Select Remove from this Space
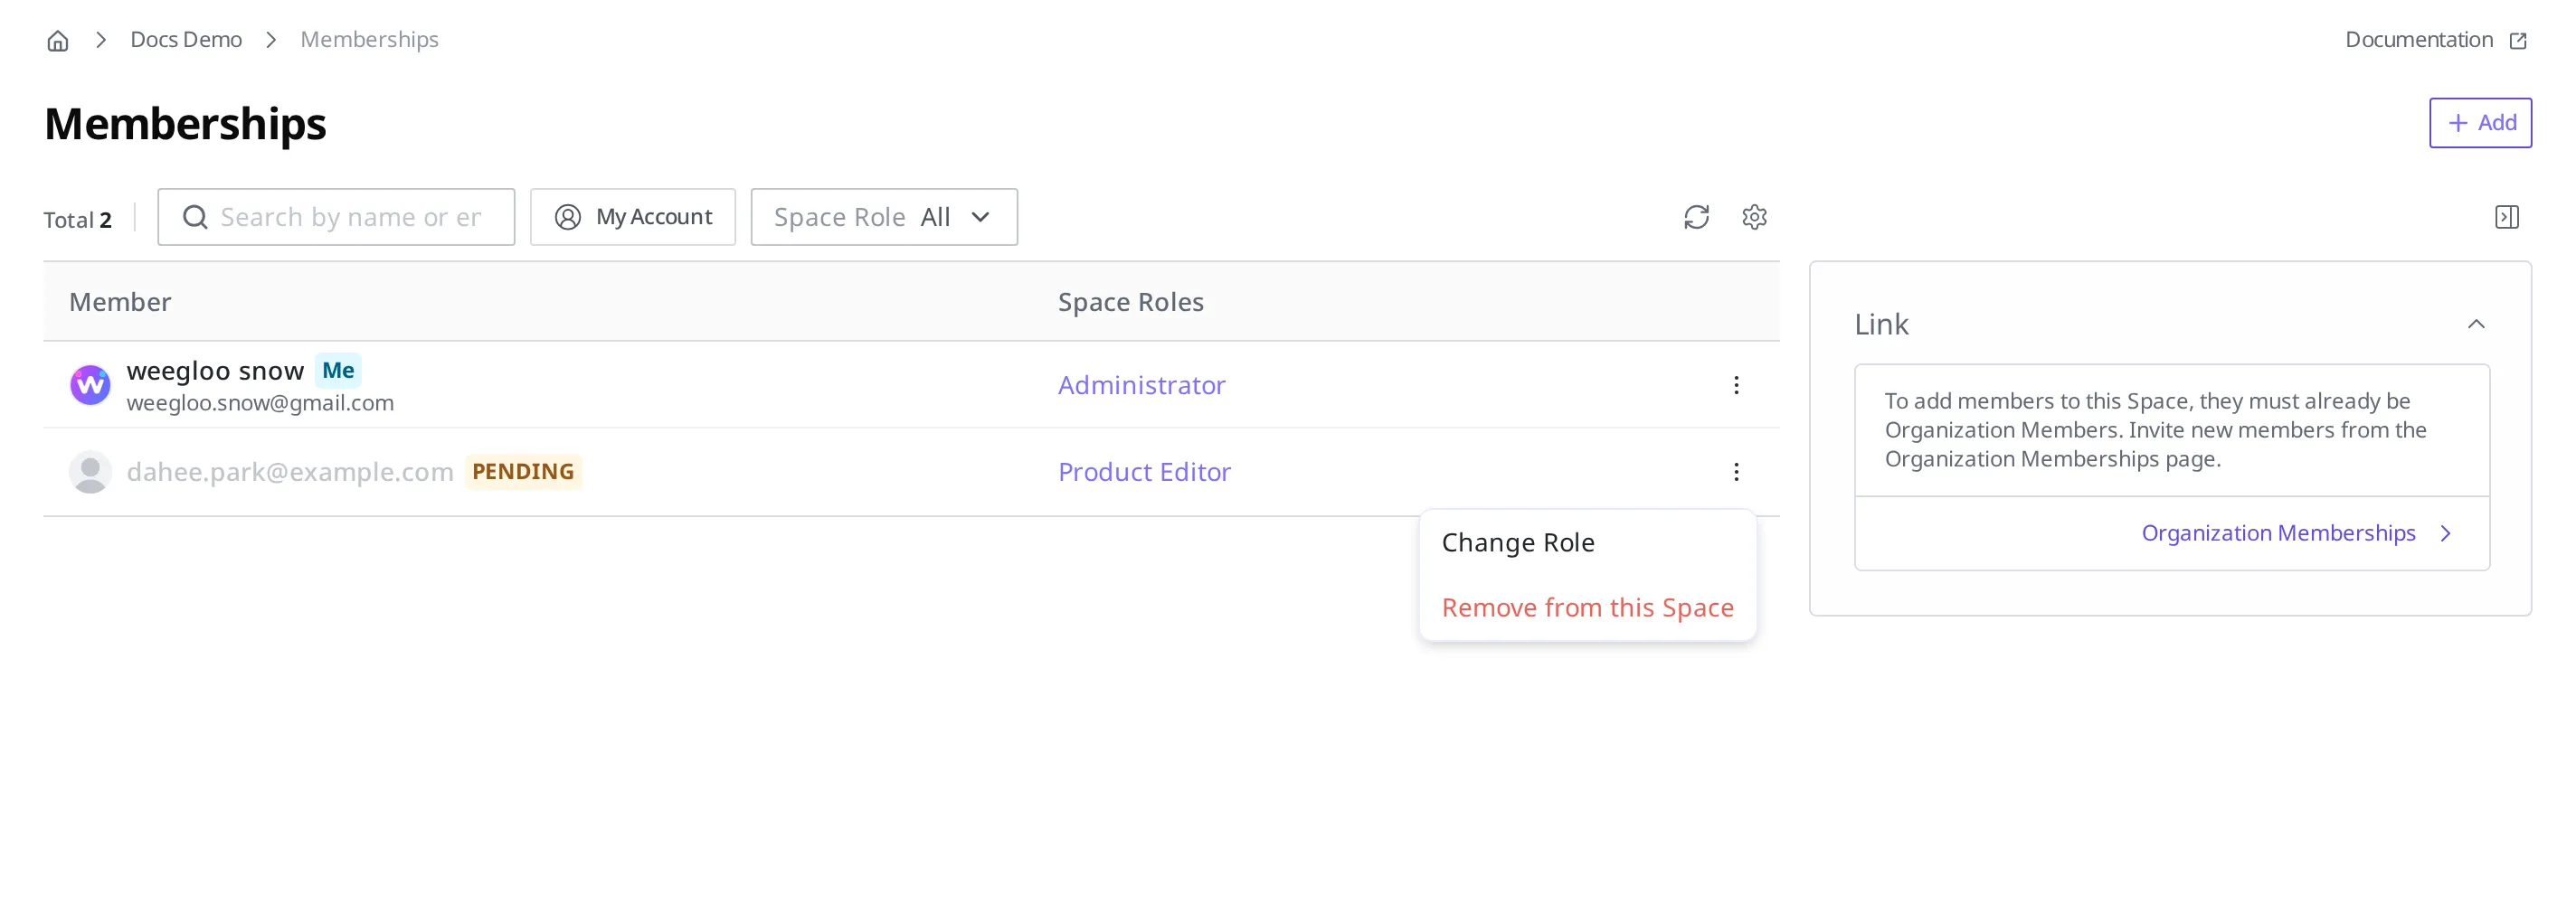This screenshot has width=2576, height=904. (x=1587, y=608)
